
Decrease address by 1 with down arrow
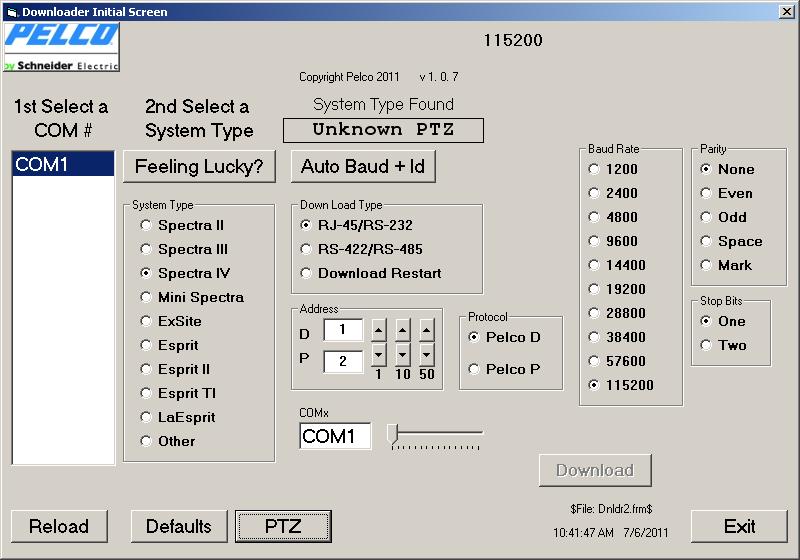coord(379,354)
